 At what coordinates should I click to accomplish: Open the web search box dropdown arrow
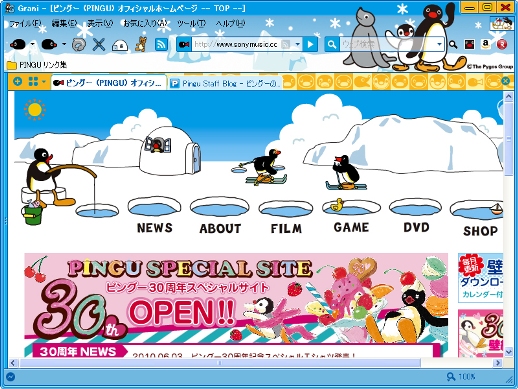[439, 44]
